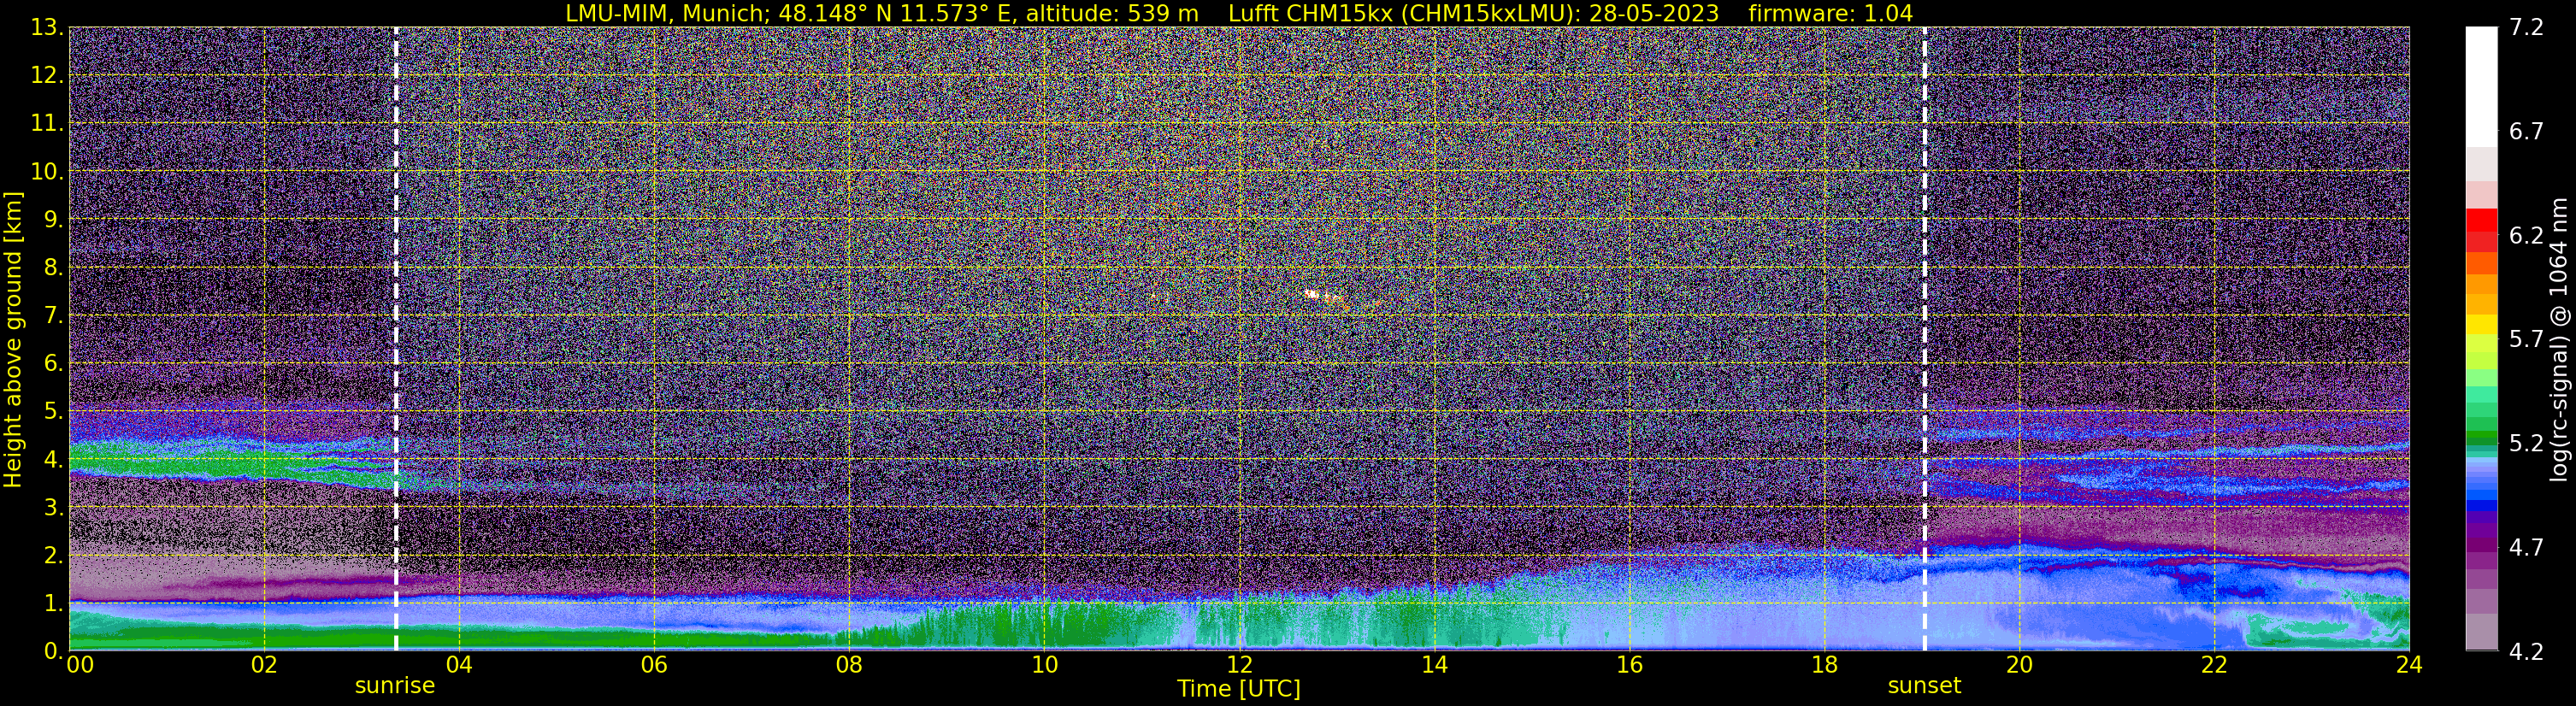The width and height of the screenshot is (2576, 706).
Task: Click the x-axis tick label '16'
Action: coord(1629,665)
